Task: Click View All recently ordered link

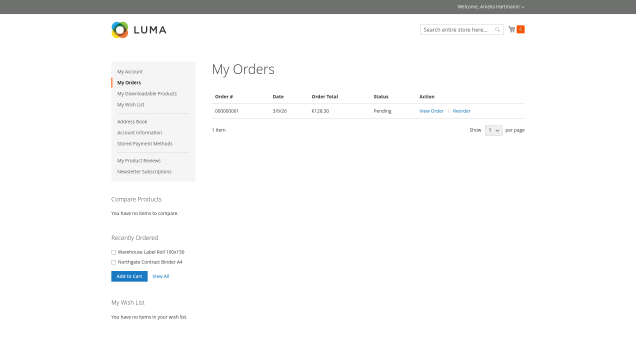Action: click(x=160, y=276)
